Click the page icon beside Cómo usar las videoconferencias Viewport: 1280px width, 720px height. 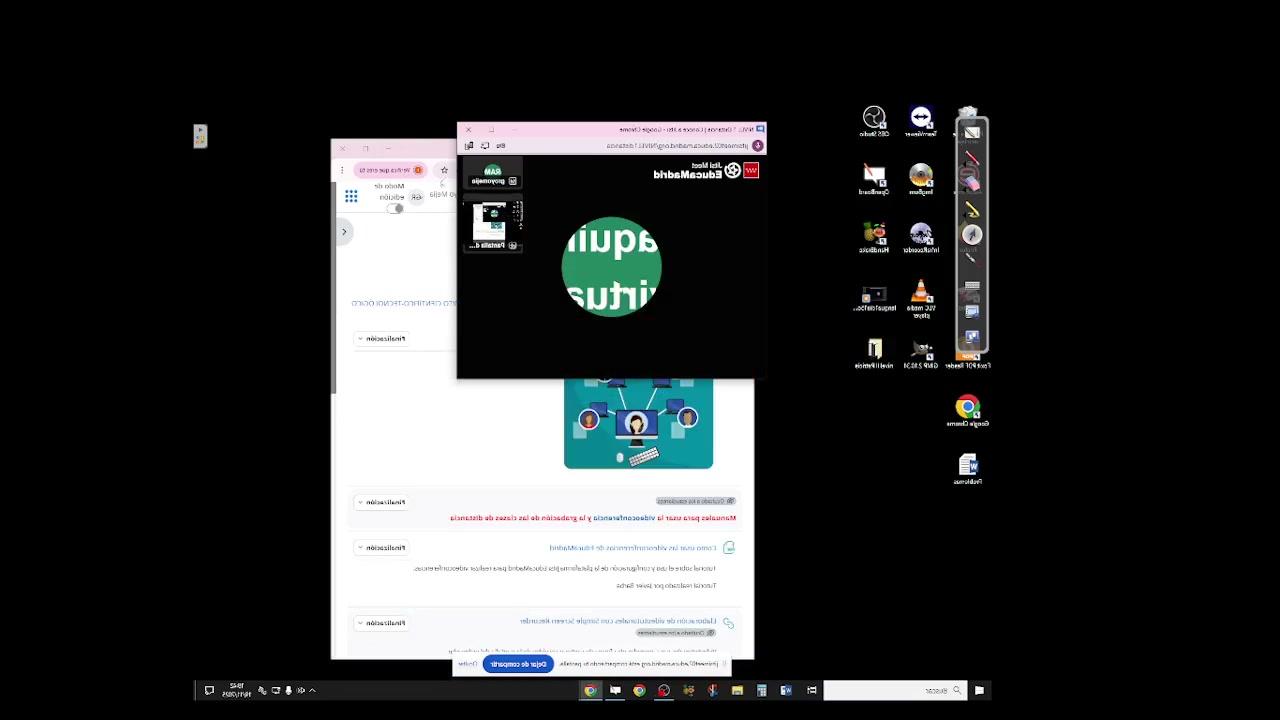pyautogui.click(x=728, y=548)
